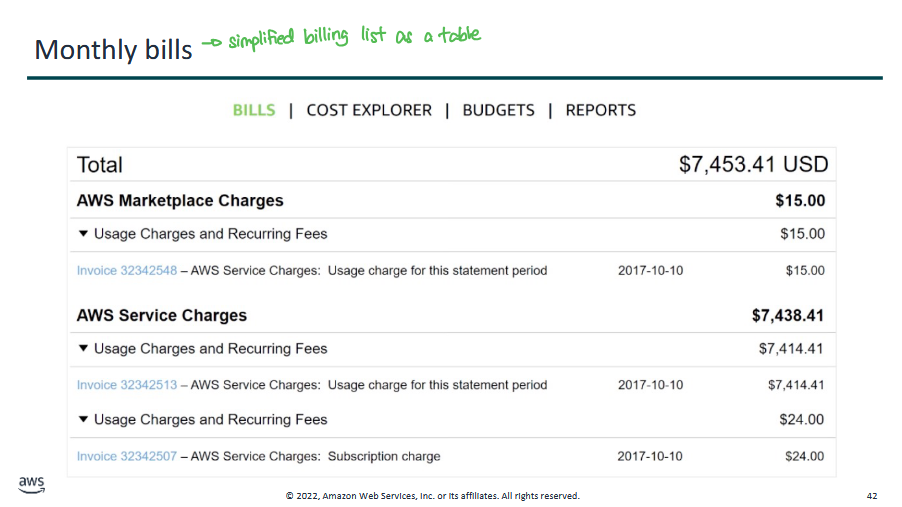Open Invoice 32342548 link
This screenshot has height=507, width=902.
click(127, 270)
